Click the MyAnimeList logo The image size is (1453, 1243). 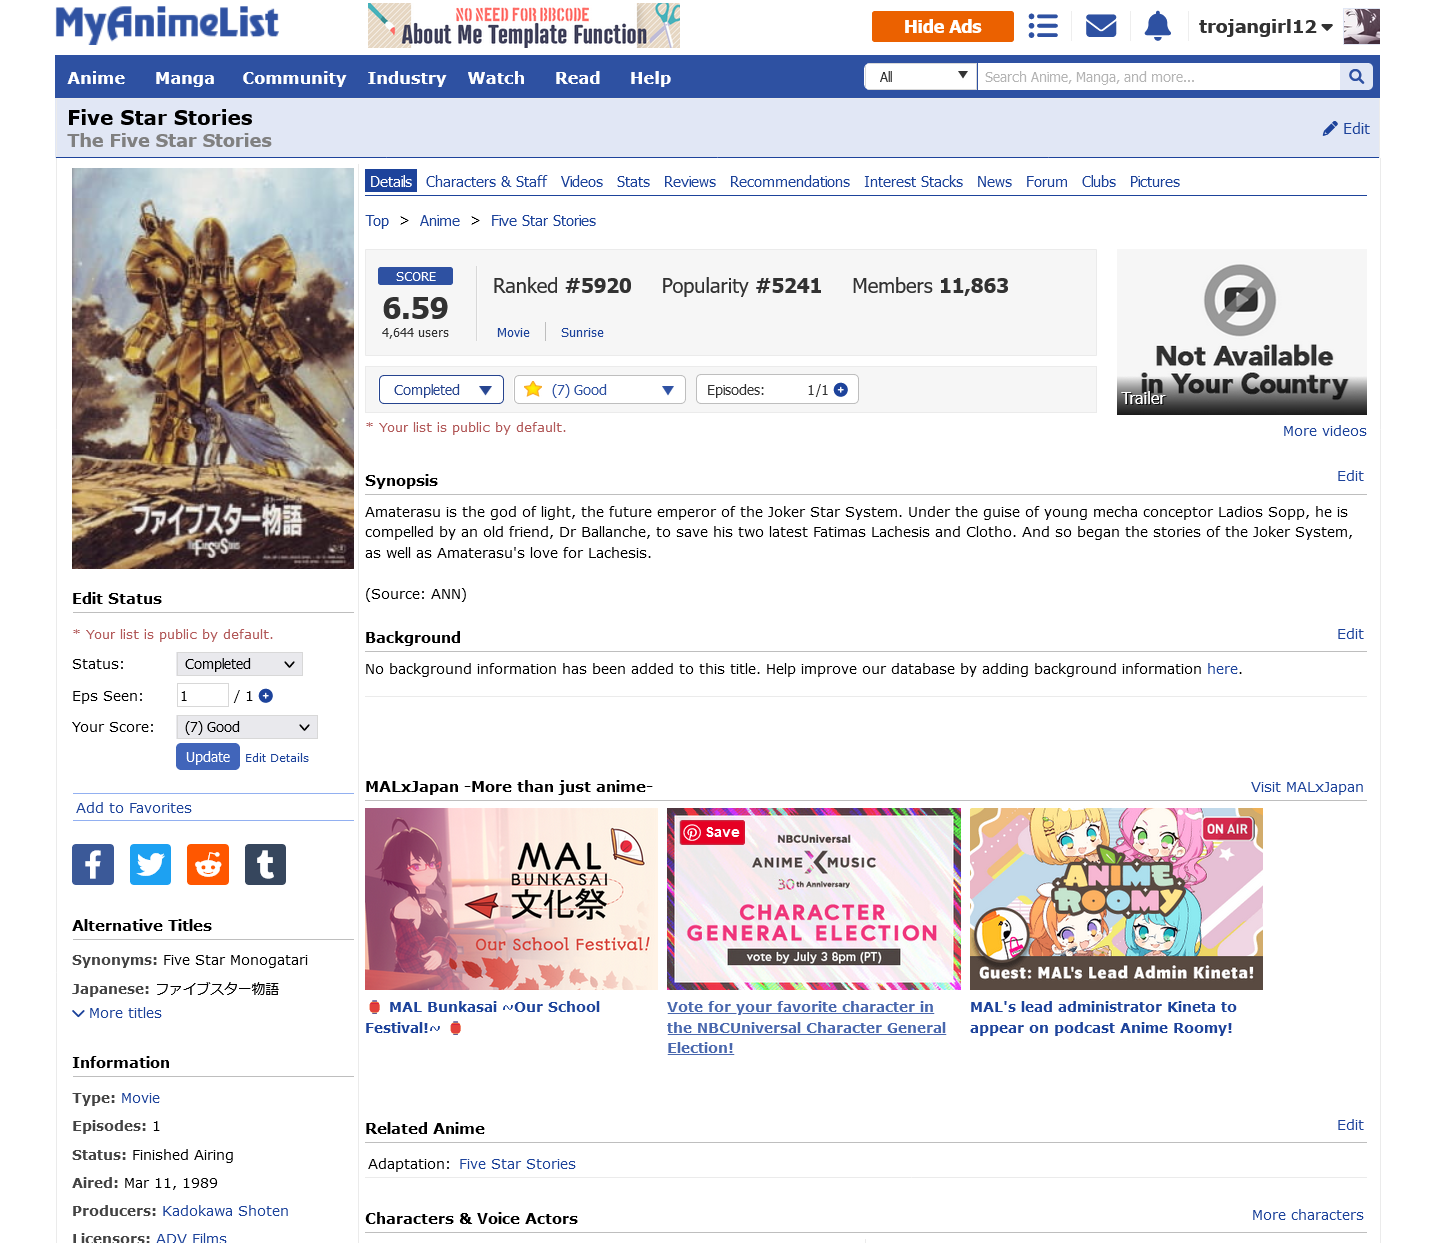click(167, 25)
